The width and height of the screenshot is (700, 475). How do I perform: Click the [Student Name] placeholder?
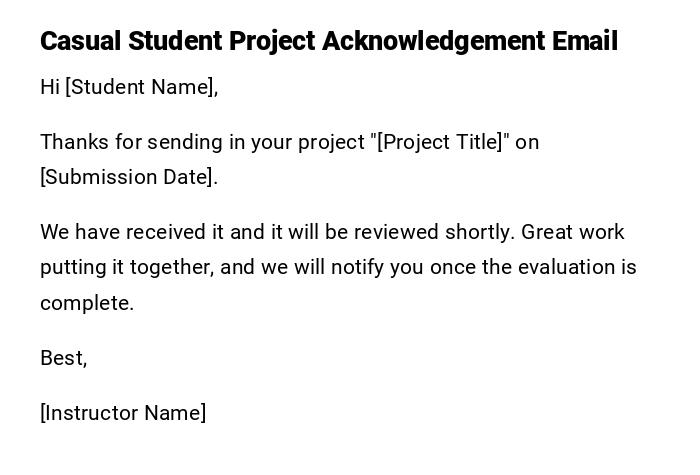click(141, 87)
